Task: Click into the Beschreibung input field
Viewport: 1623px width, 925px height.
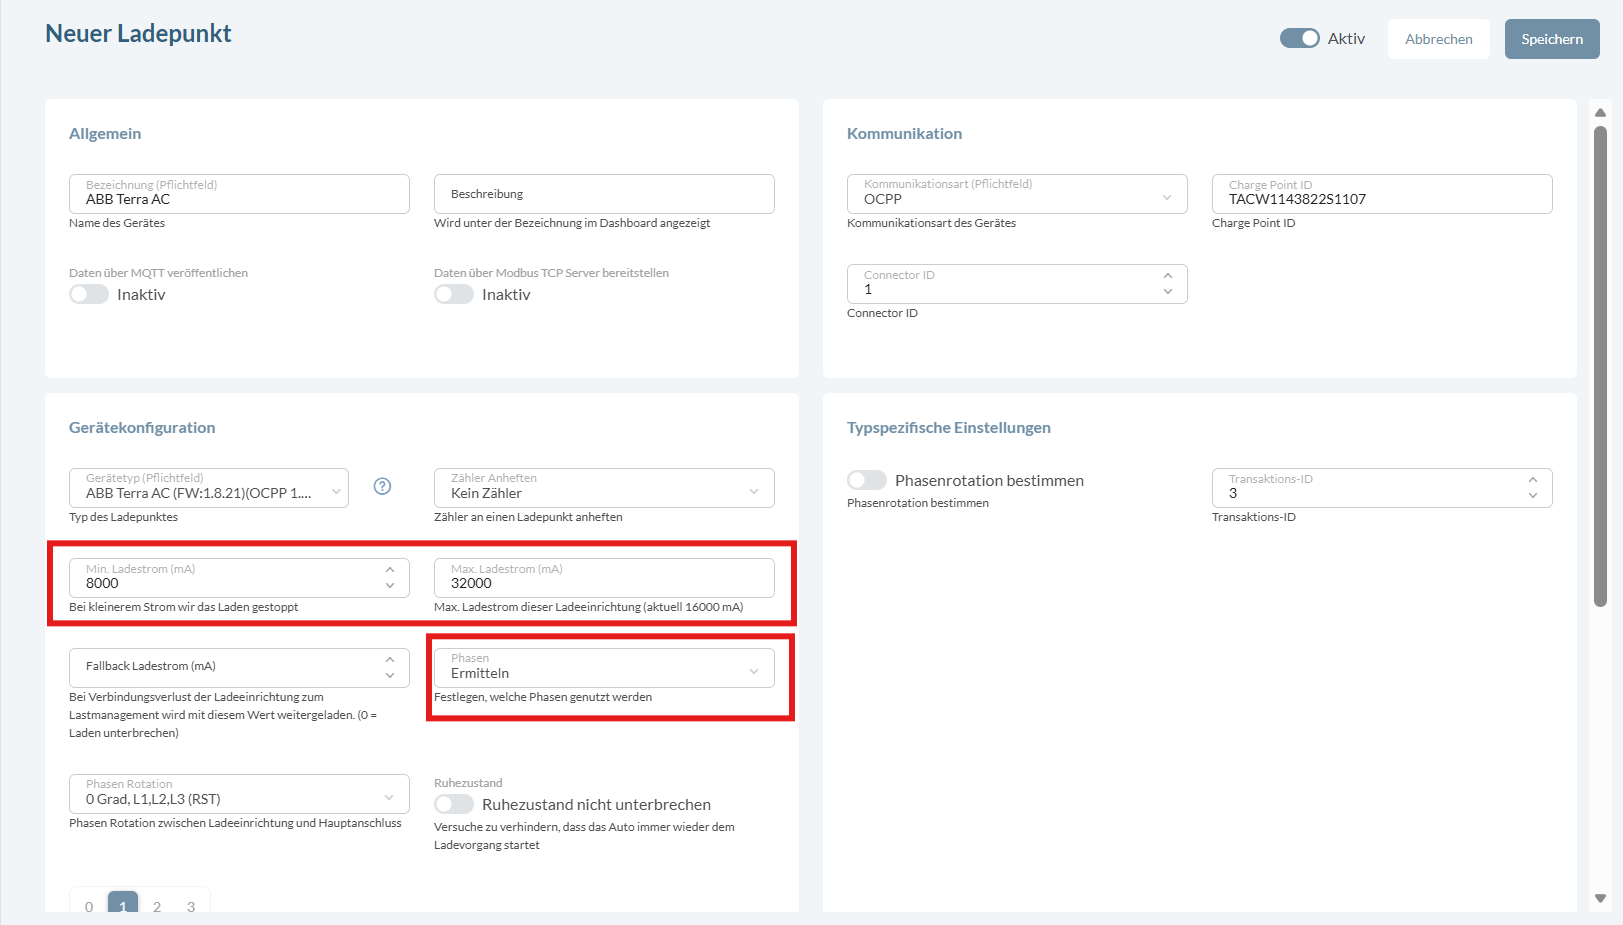Action: point(604,194)
